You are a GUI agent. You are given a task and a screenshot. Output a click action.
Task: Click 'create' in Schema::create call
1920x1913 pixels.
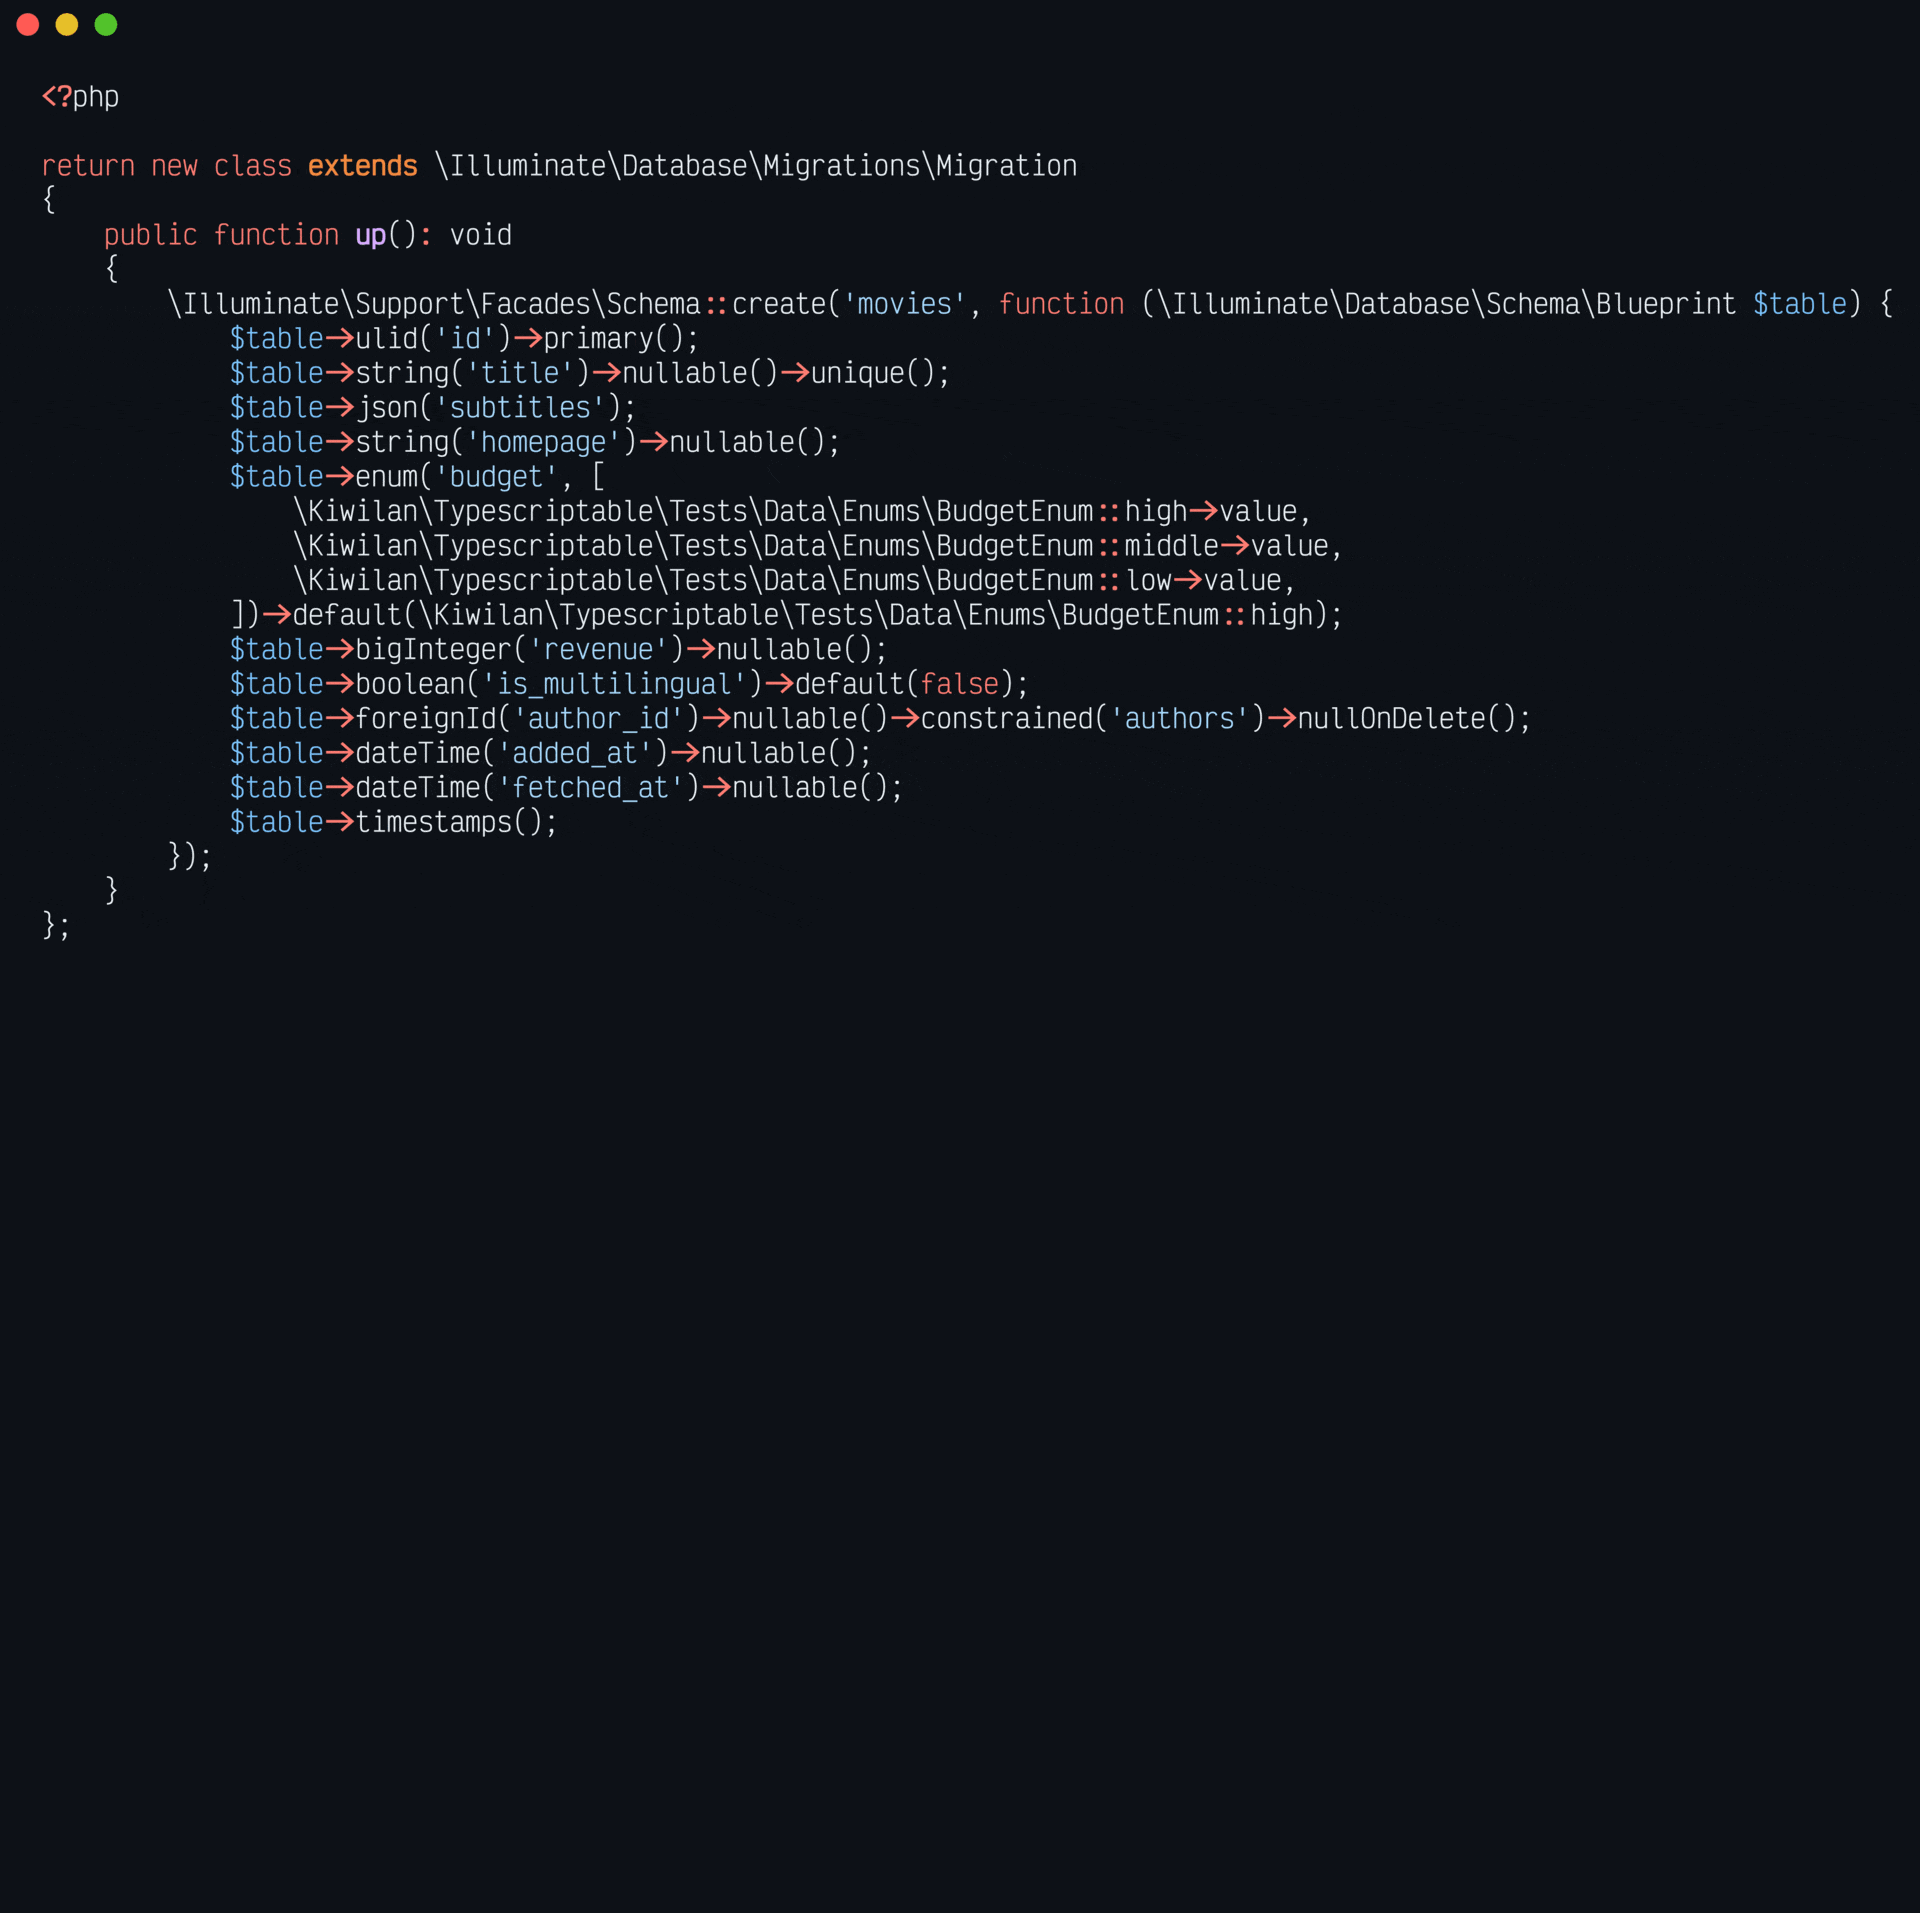[779, 304]
